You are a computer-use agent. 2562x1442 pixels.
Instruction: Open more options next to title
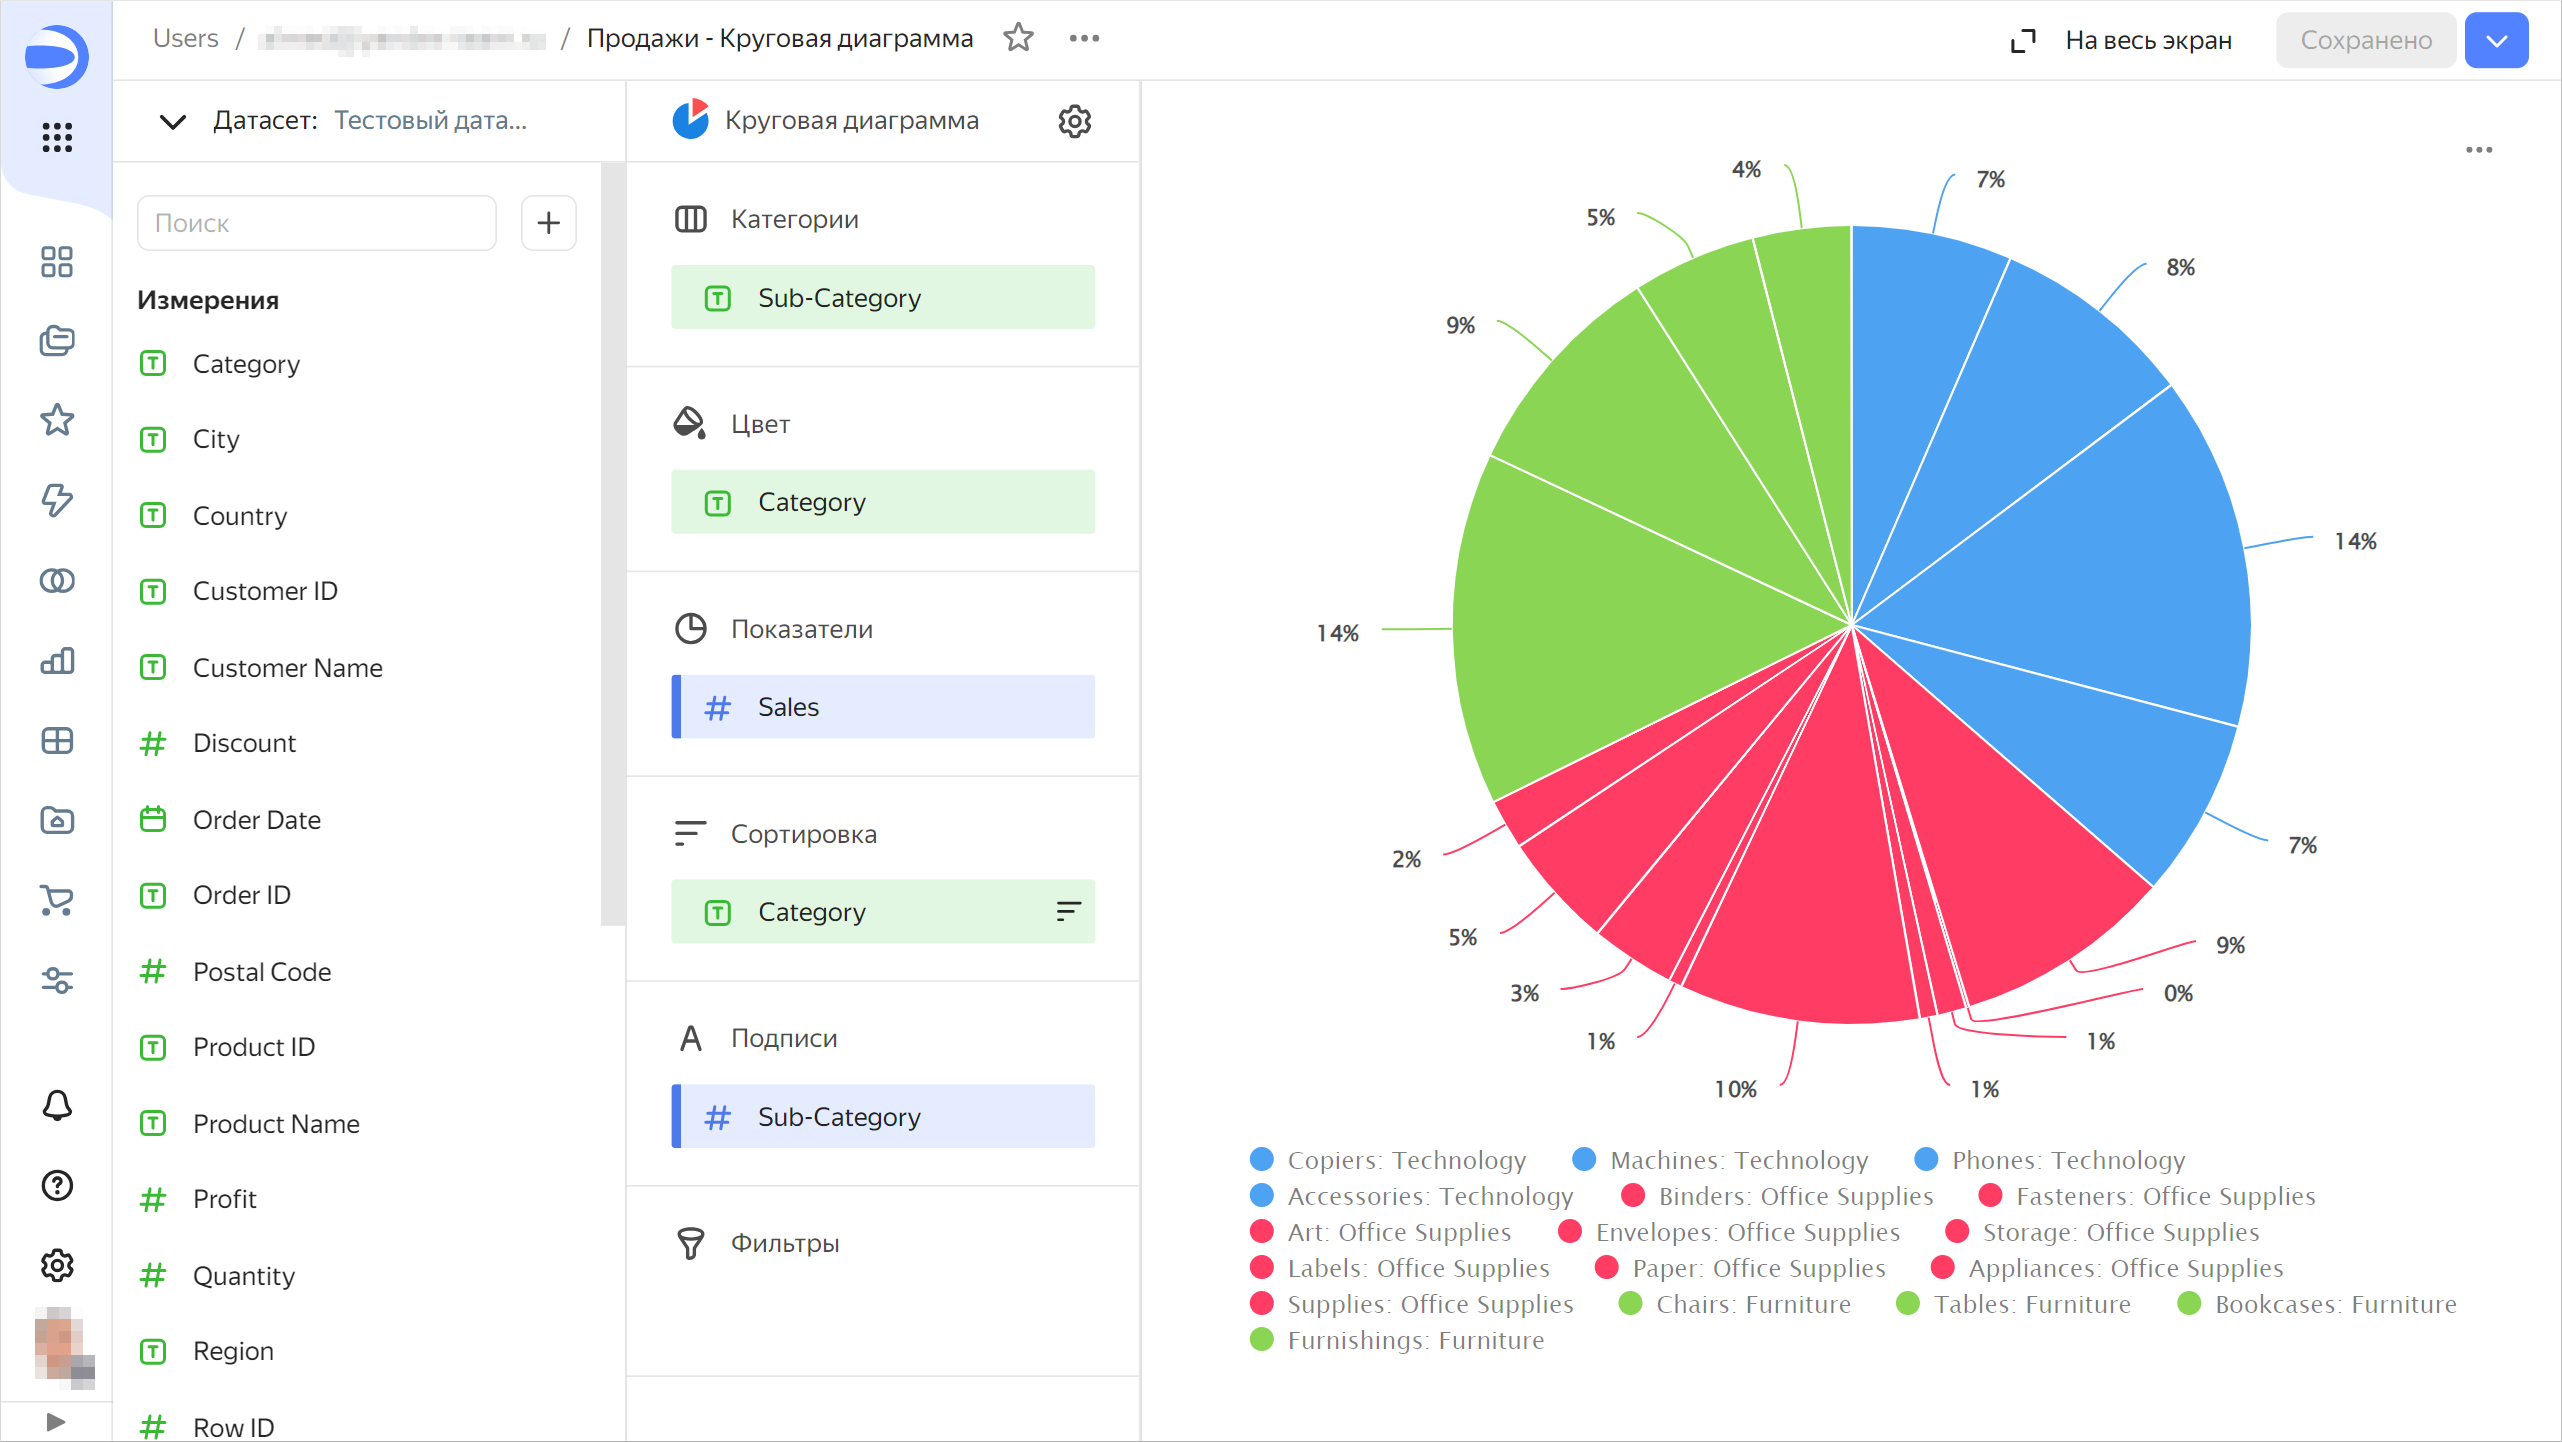click(1084, 38)
